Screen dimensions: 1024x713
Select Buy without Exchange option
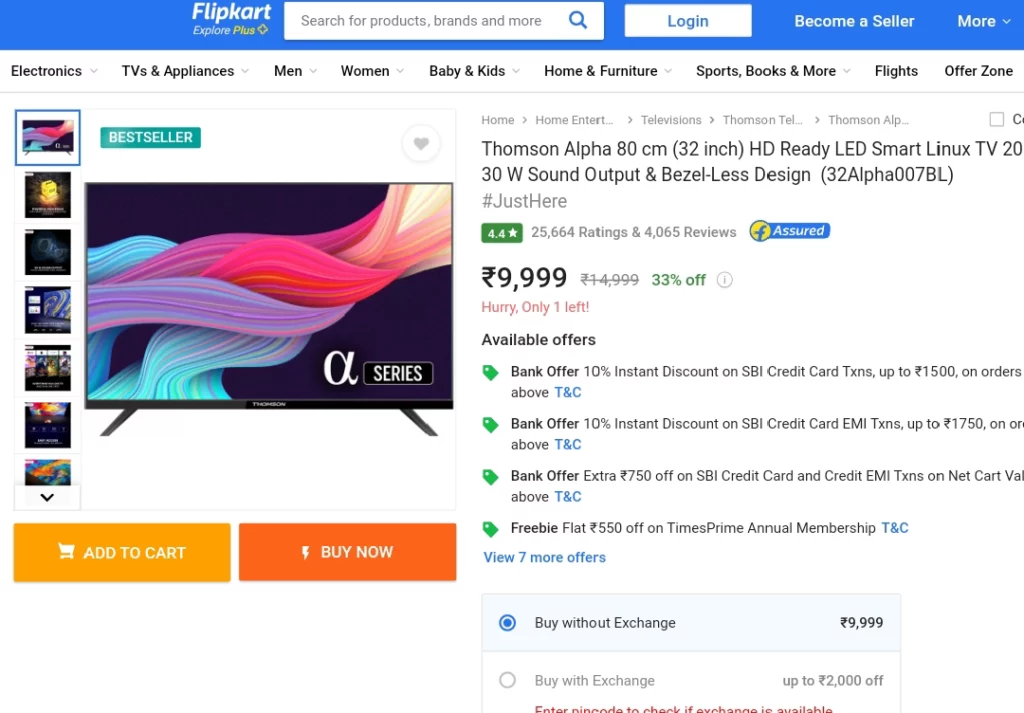tap(508, 623)
